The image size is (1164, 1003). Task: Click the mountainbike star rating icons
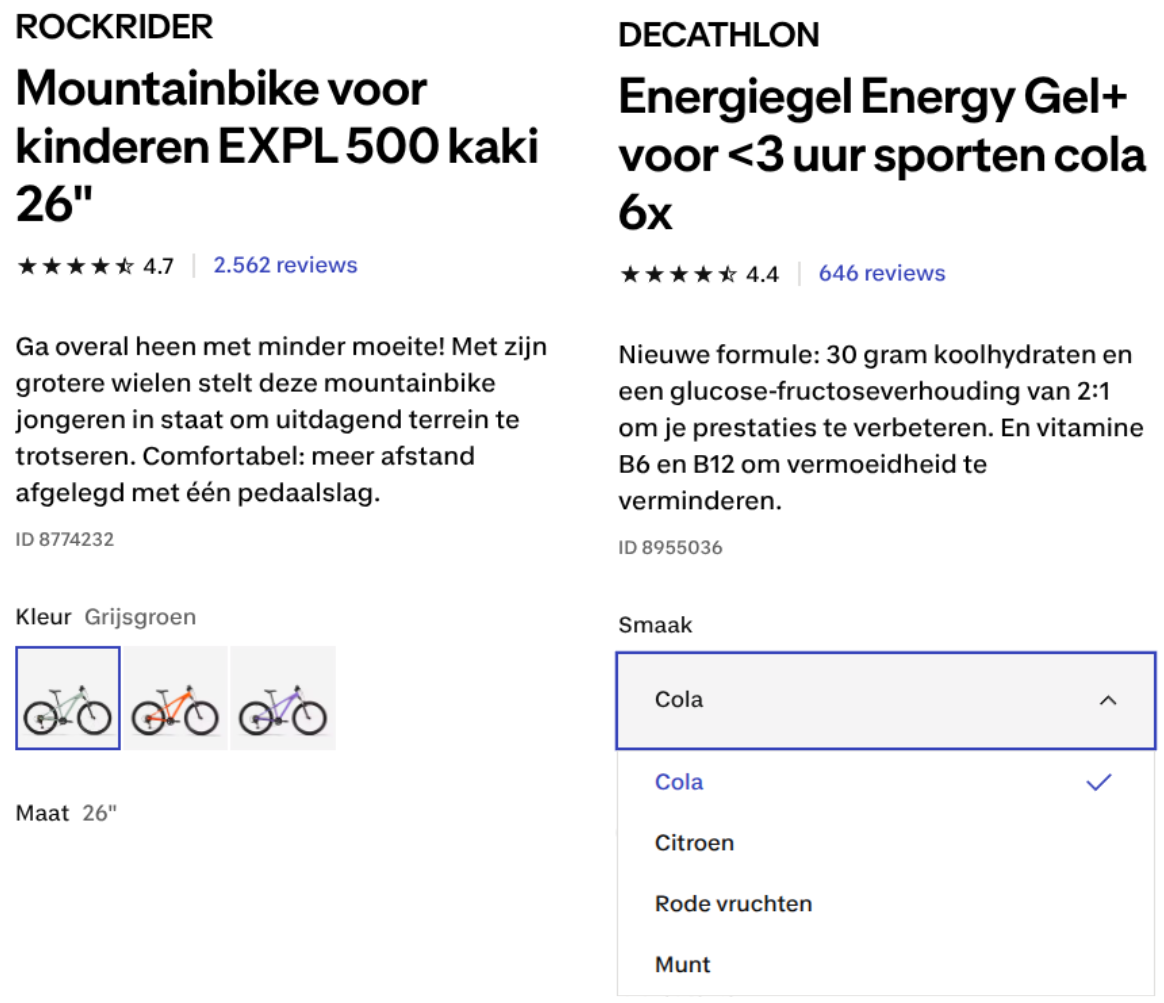75,266
